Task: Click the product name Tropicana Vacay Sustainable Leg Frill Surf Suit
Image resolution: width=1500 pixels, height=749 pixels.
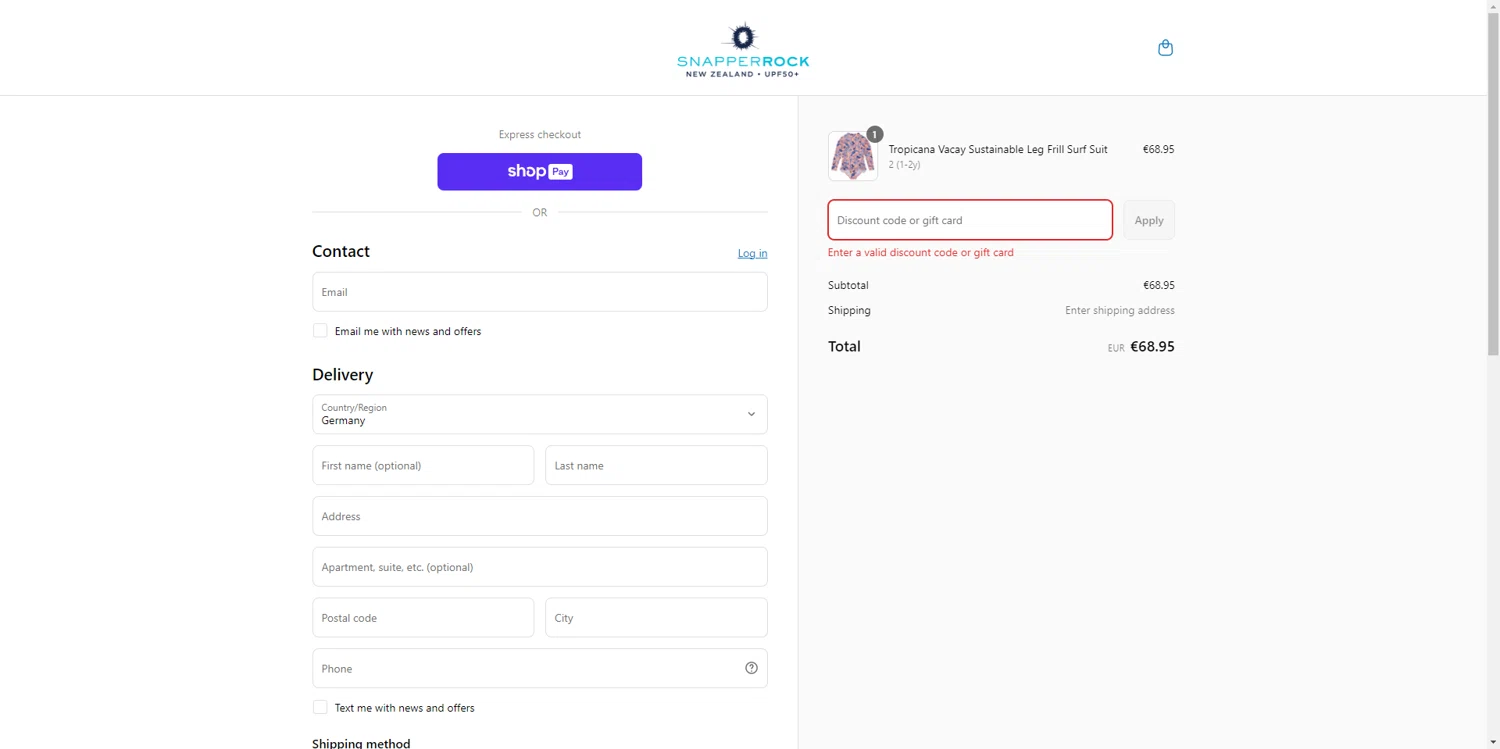Action: coord(998,149)
